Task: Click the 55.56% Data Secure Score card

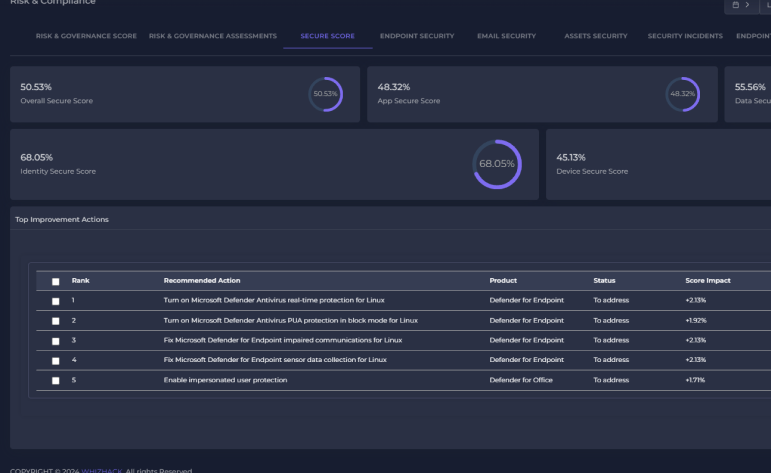Action: pos(747,94)
